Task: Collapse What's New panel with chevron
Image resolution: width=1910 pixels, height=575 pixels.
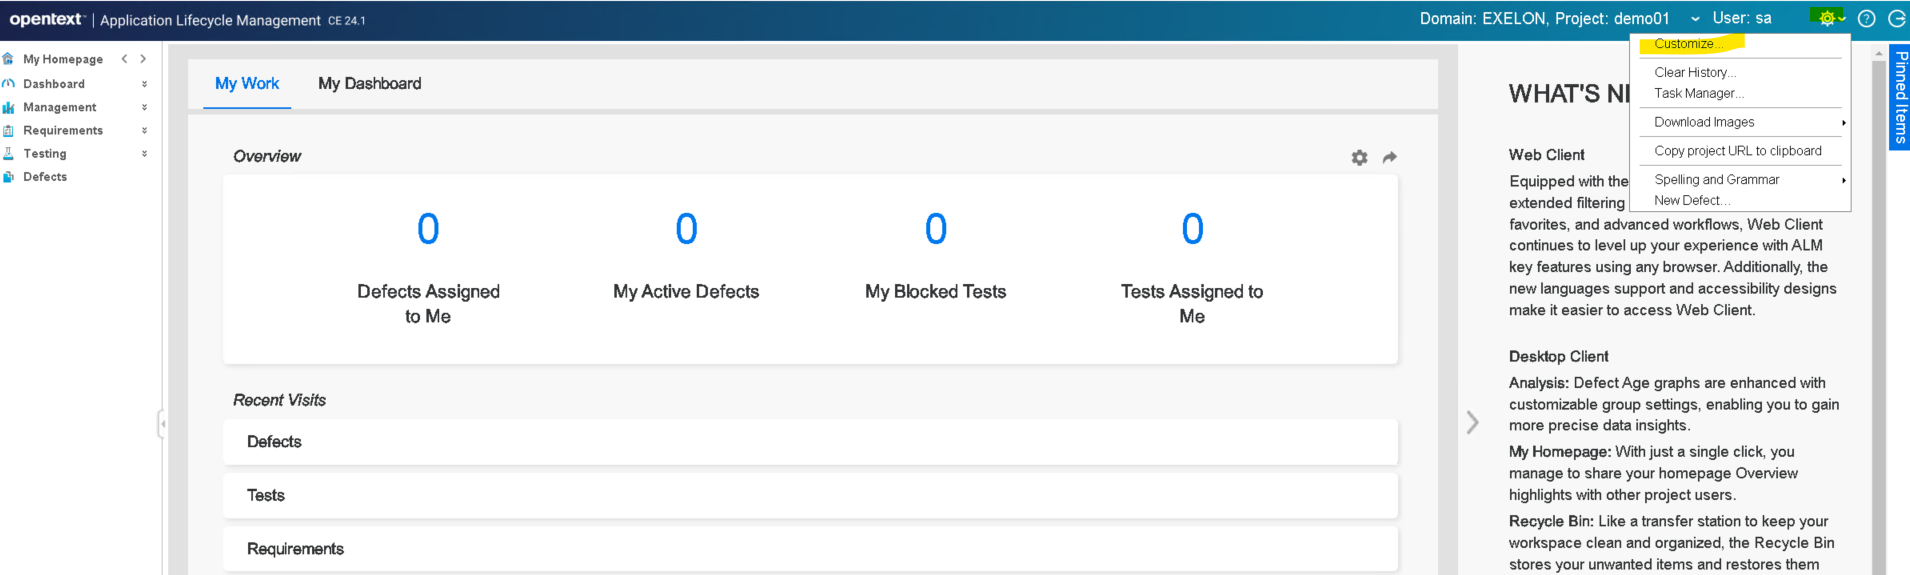Action: (x=1472, y=422)
